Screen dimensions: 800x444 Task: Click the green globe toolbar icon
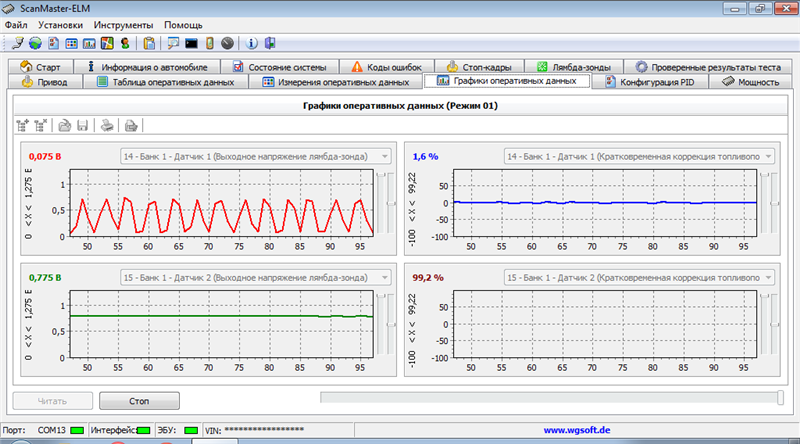[x=35, y=43]
